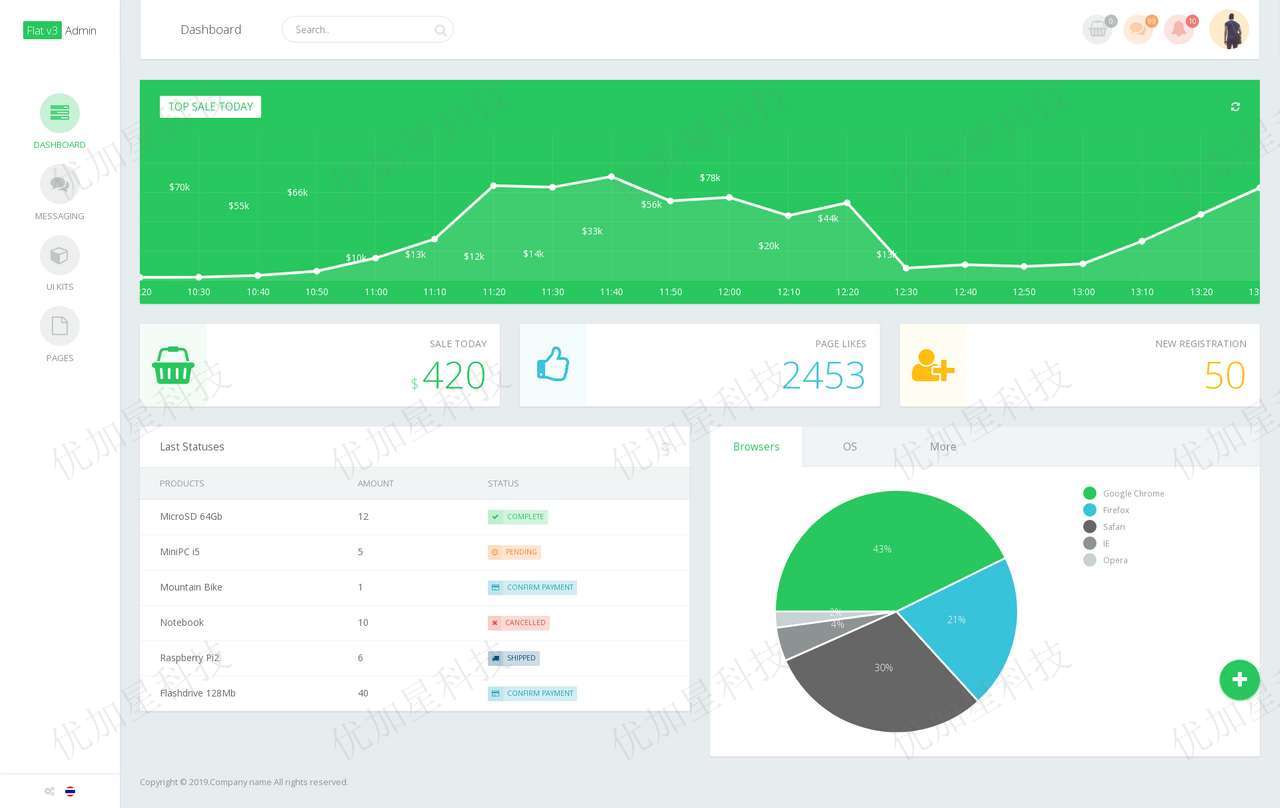Open the Pages document icon
Image resolution: width=1280 pixels, height=808 pixels.
60,326
